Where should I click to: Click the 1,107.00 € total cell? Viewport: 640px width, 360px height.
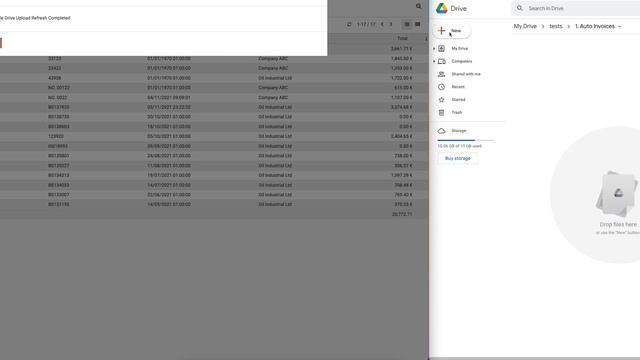click(402, 98)
